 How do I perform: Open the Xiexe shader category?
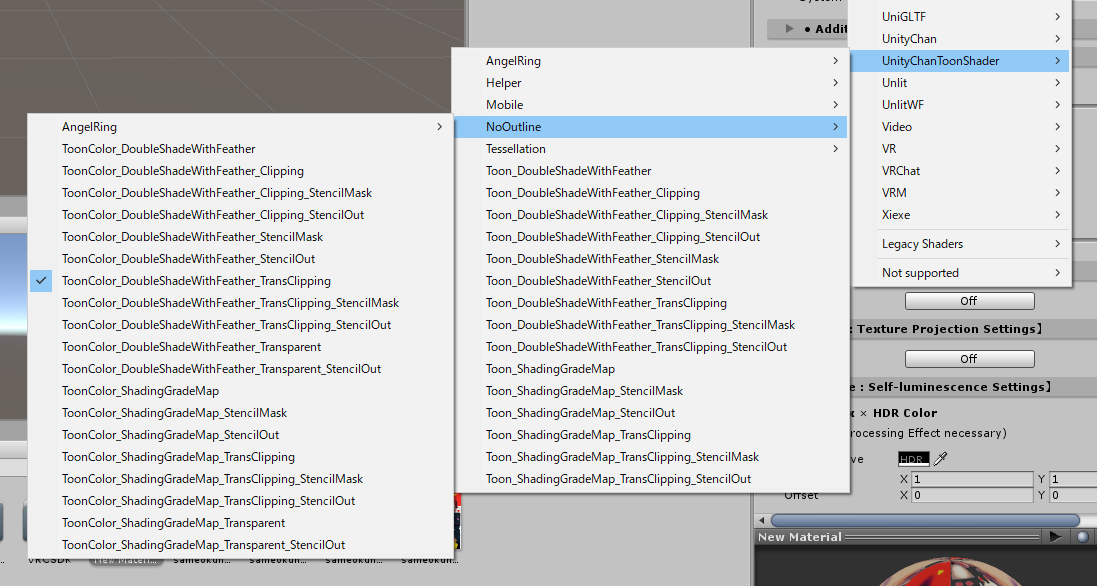[961, 215]
